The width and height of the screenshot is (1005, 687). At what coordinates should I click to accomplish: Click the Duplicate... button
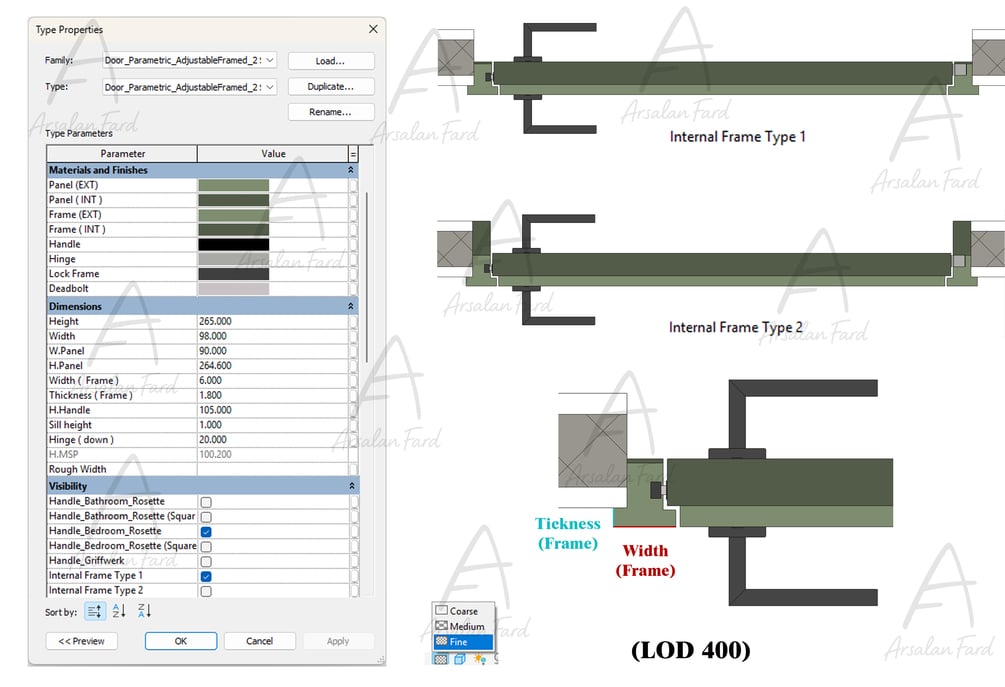point(331,87)
